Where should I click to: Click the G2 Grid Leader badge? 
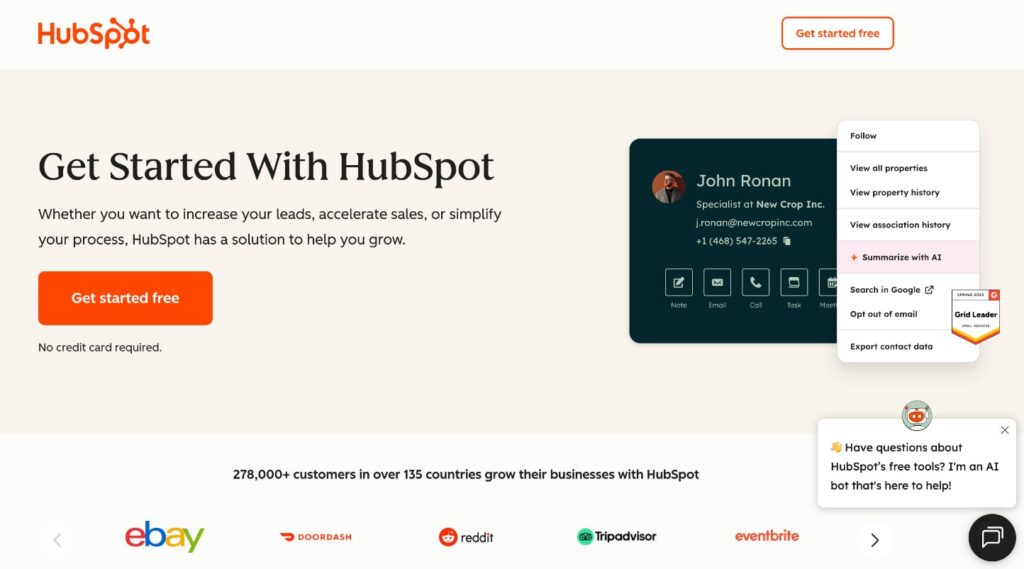coord(976,316)
